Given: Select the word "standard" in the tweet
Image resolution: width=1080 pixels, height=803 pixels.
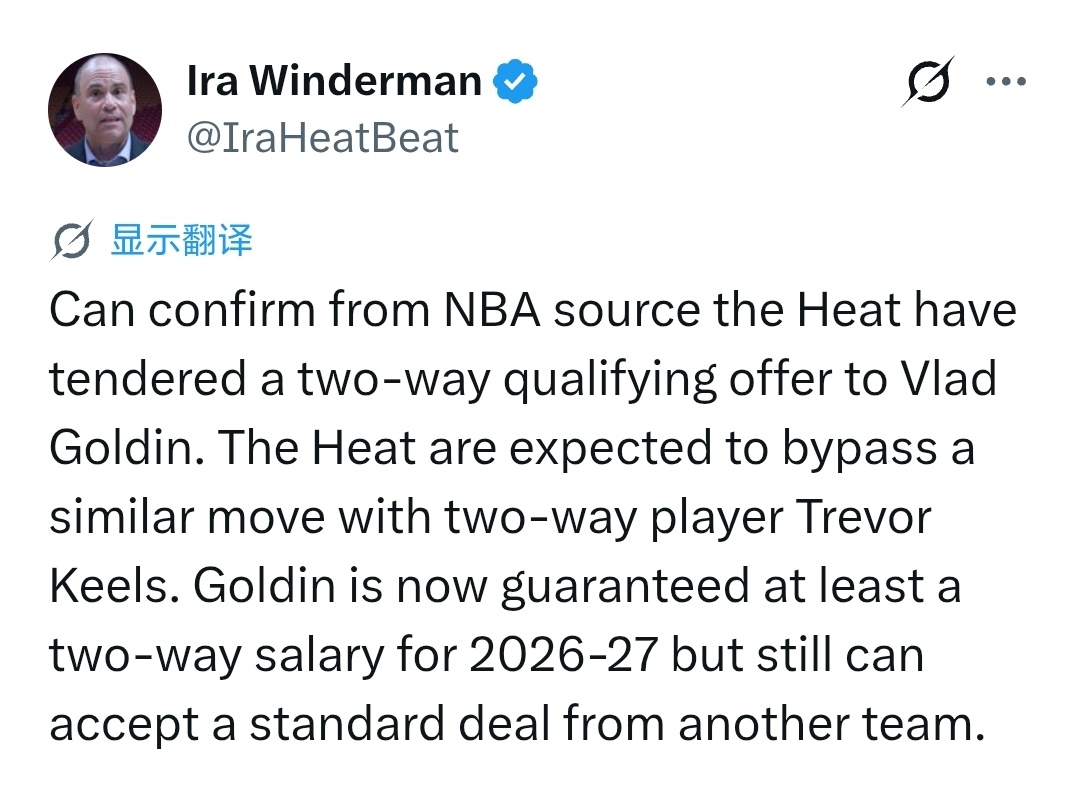Looking at the screenshot, I should tap(347, 723).
